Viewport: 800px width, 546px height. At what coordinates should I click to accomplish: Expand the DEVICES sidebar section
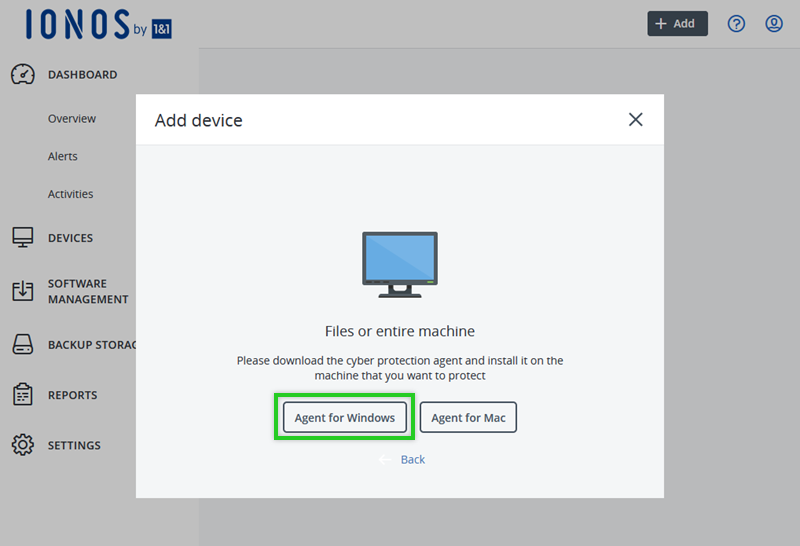(71, 238)
